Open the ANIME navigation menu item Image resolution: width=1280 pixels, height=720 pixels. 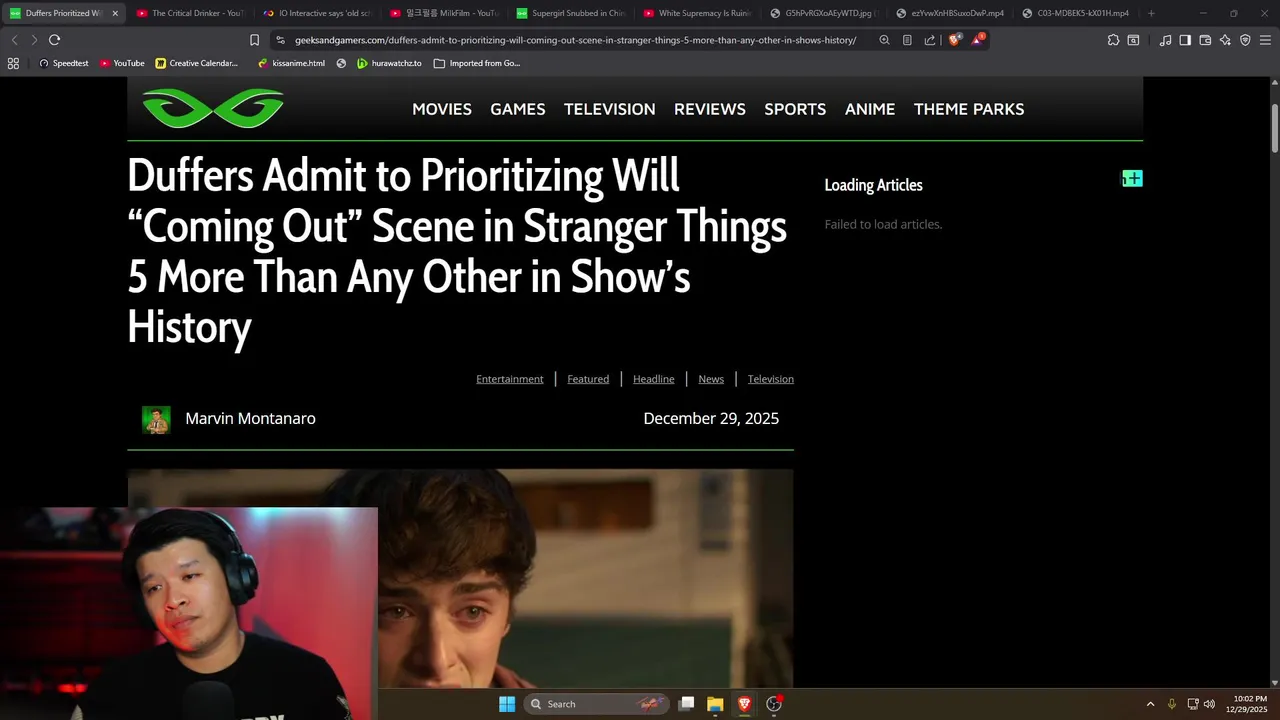click(x=870, y=109)
